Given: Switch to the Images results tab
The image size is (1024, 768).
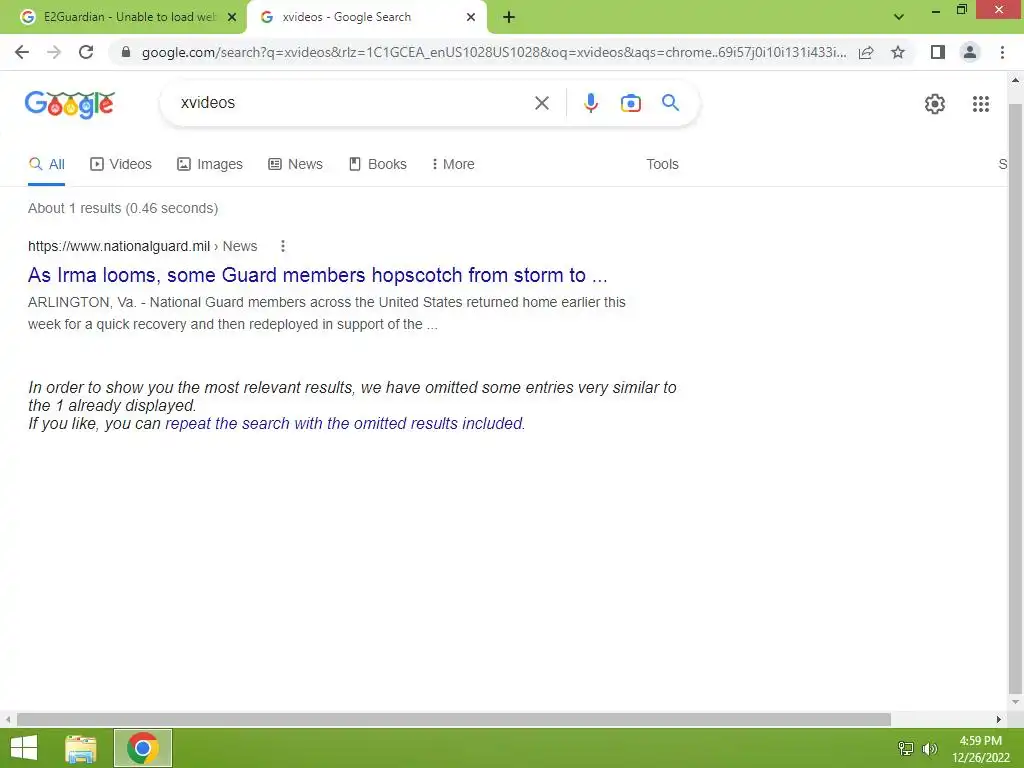Looking at the screenshot, I should click(210, 165).
